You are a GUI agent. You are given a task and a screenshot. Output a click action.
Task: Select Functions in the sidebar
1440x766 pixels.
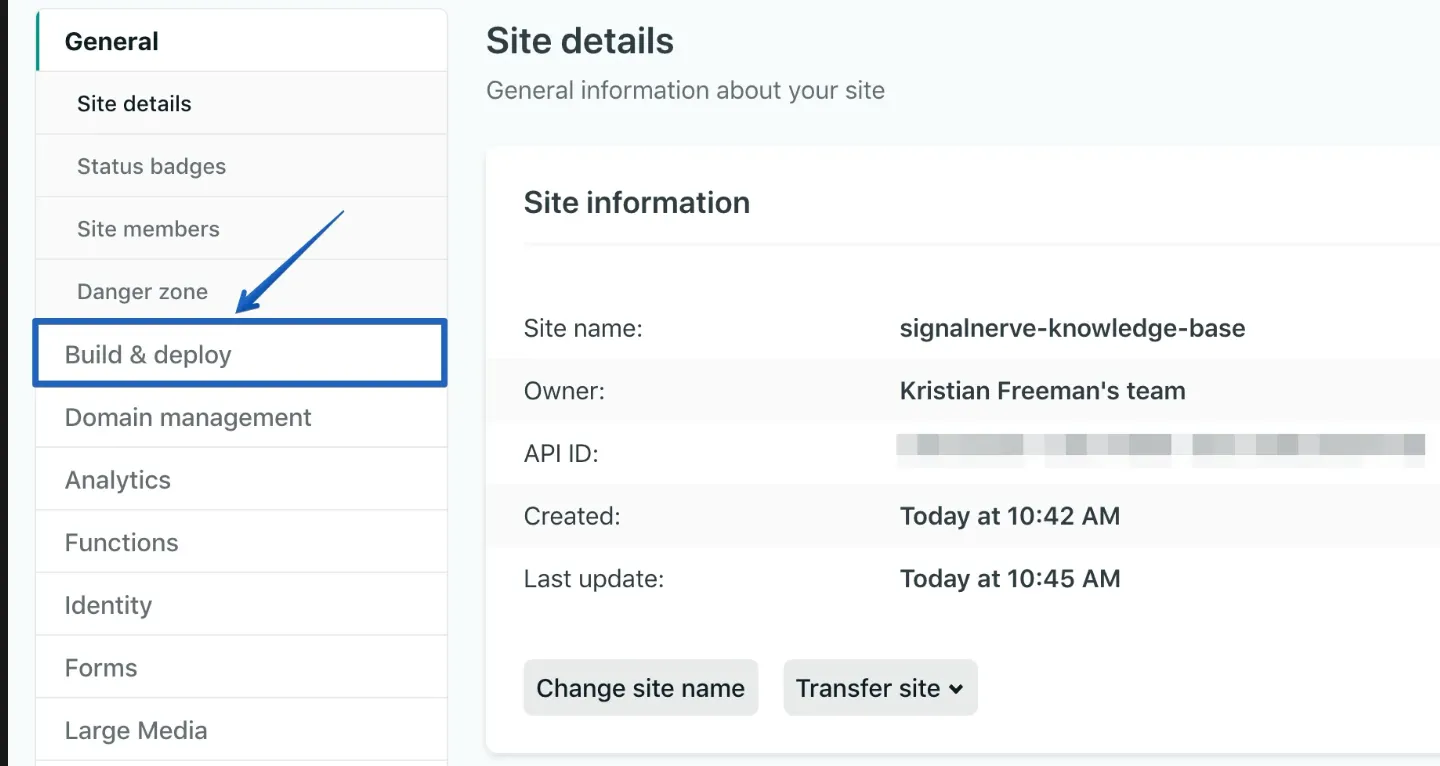coord(121,543)
